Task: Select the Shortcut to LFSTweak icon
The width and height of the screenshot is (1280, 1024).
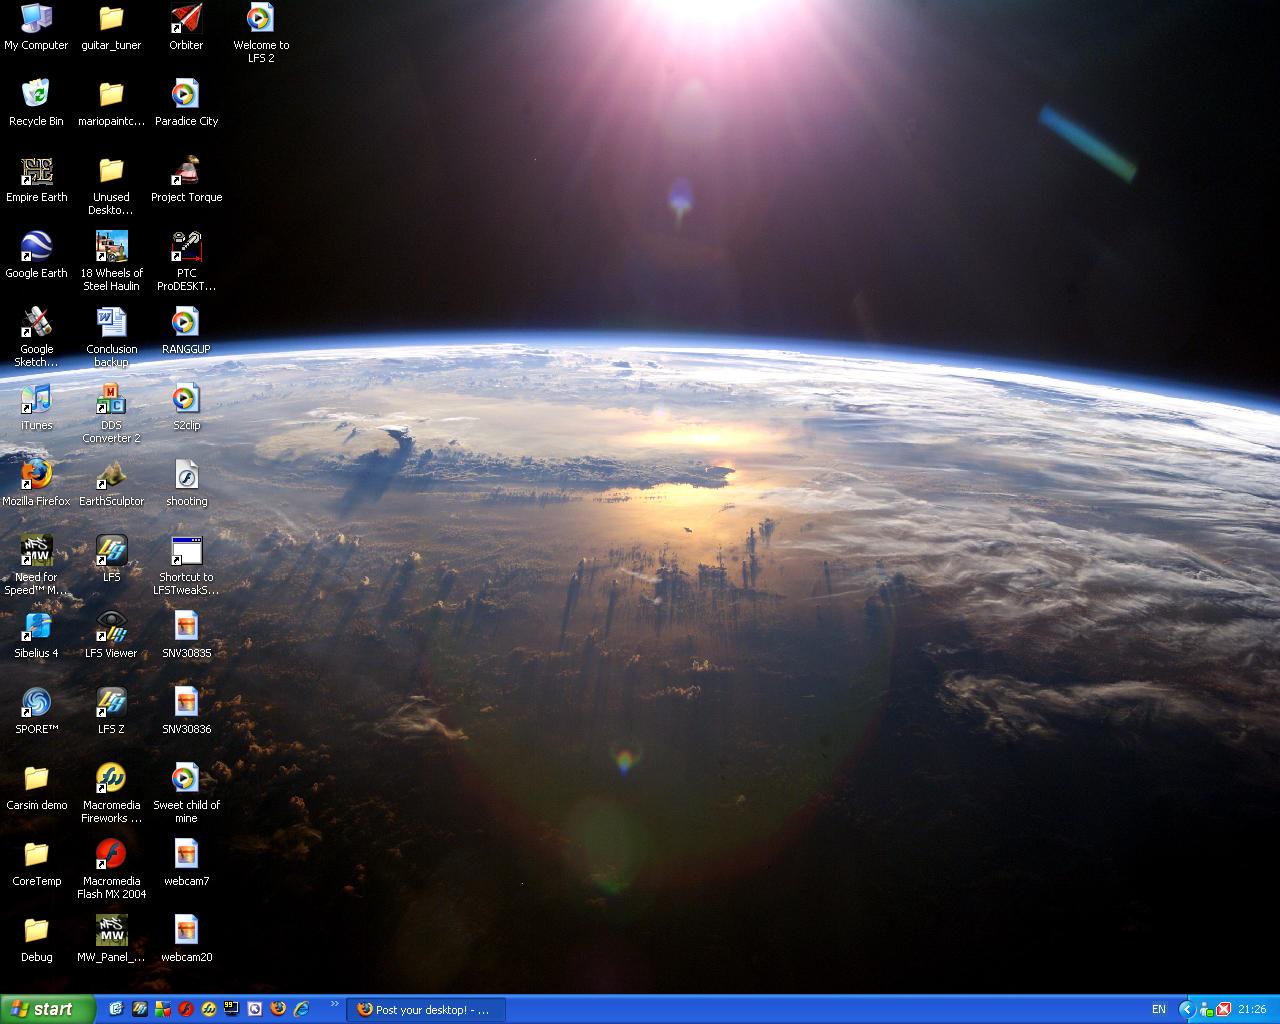Action: (x=186, y=565)
